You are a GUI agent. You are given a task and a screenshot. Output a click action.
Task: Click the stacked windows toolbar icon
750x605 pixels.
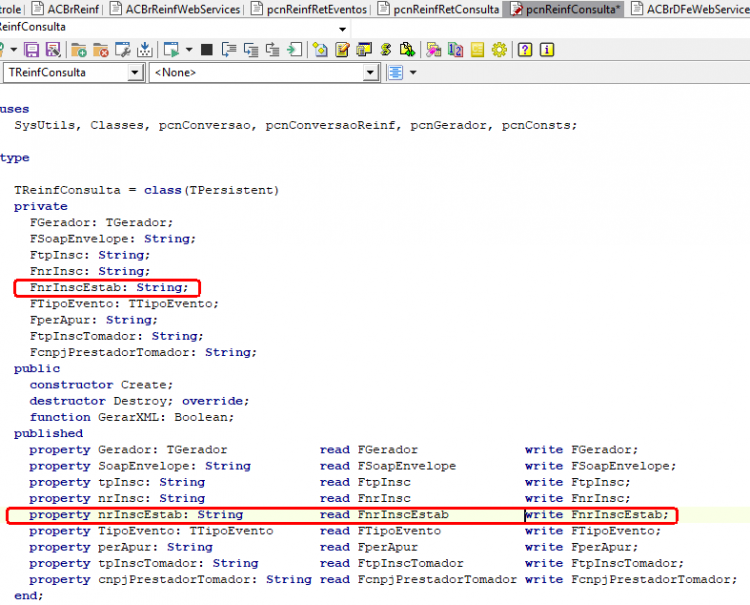point(364,50)
